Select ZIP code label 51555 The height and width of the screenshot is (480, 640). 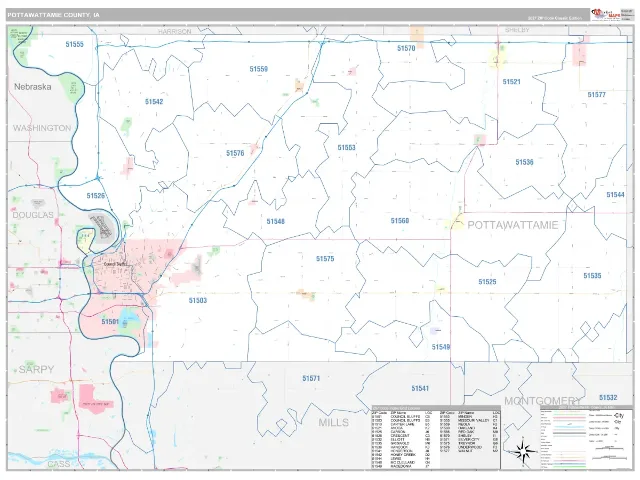tap(75, 44)
